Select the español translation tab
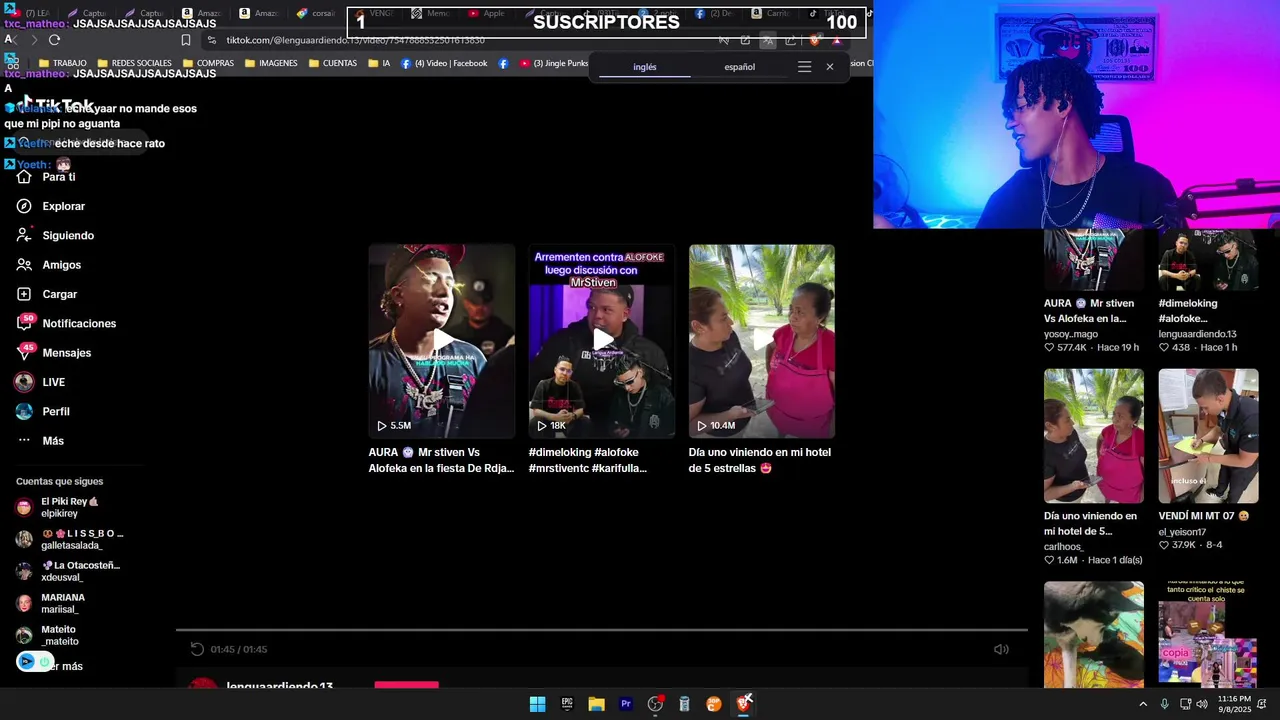Viewport: 1280px width, 720px height. [740, 67]
